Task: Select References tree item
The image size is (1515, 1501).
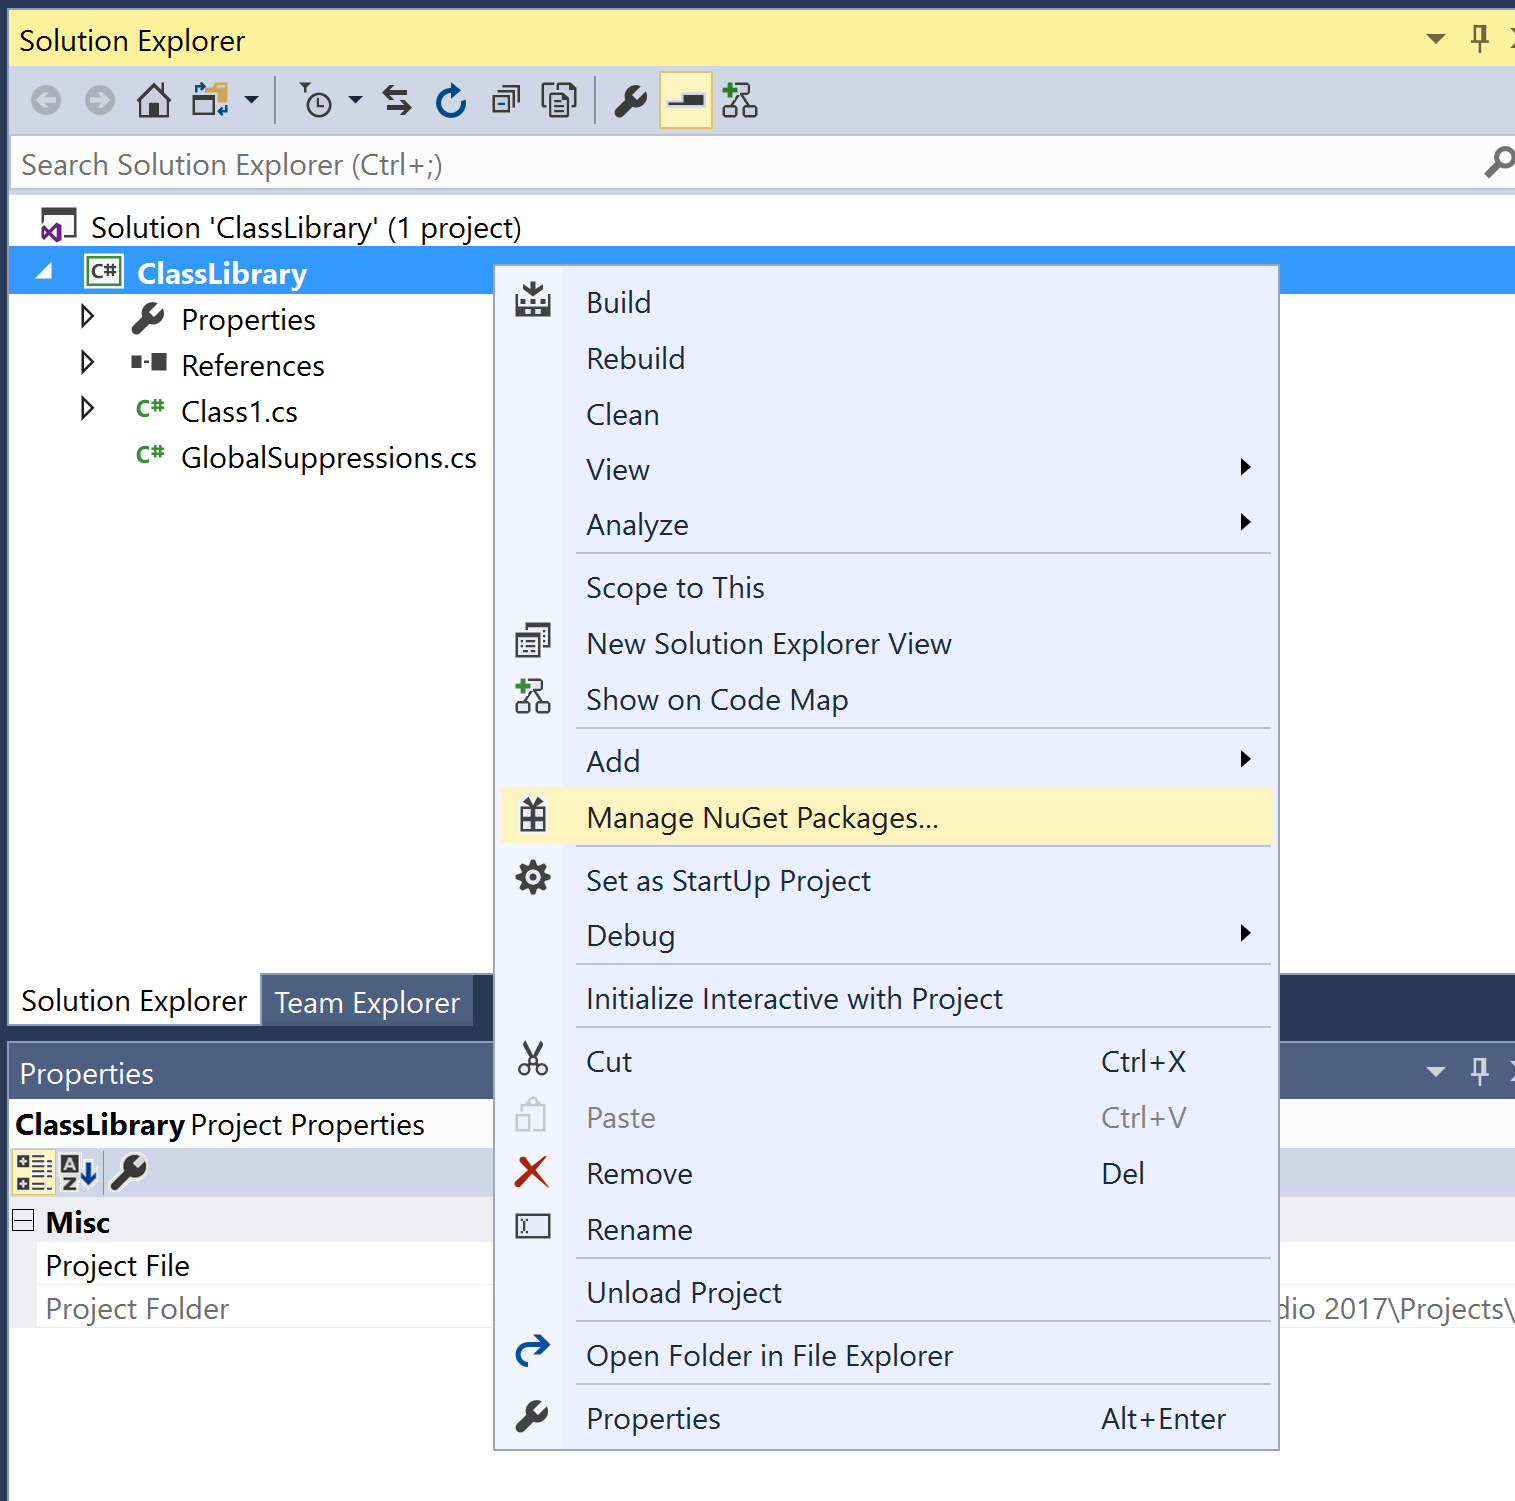Action: coord(253,365)
